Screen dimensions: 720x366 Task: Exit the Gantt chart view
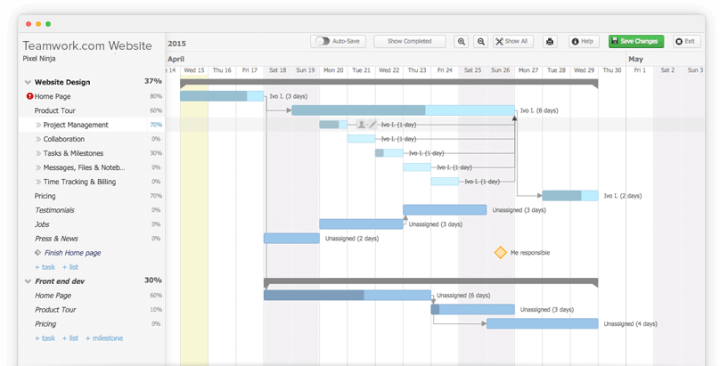pos(686,41)
